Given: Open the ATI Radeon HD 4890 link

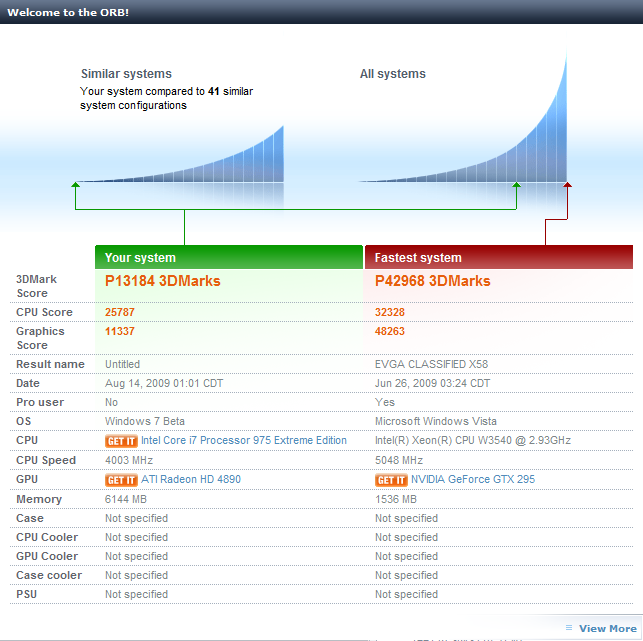Looking at the screenshot, I should [x=191, y=479].
